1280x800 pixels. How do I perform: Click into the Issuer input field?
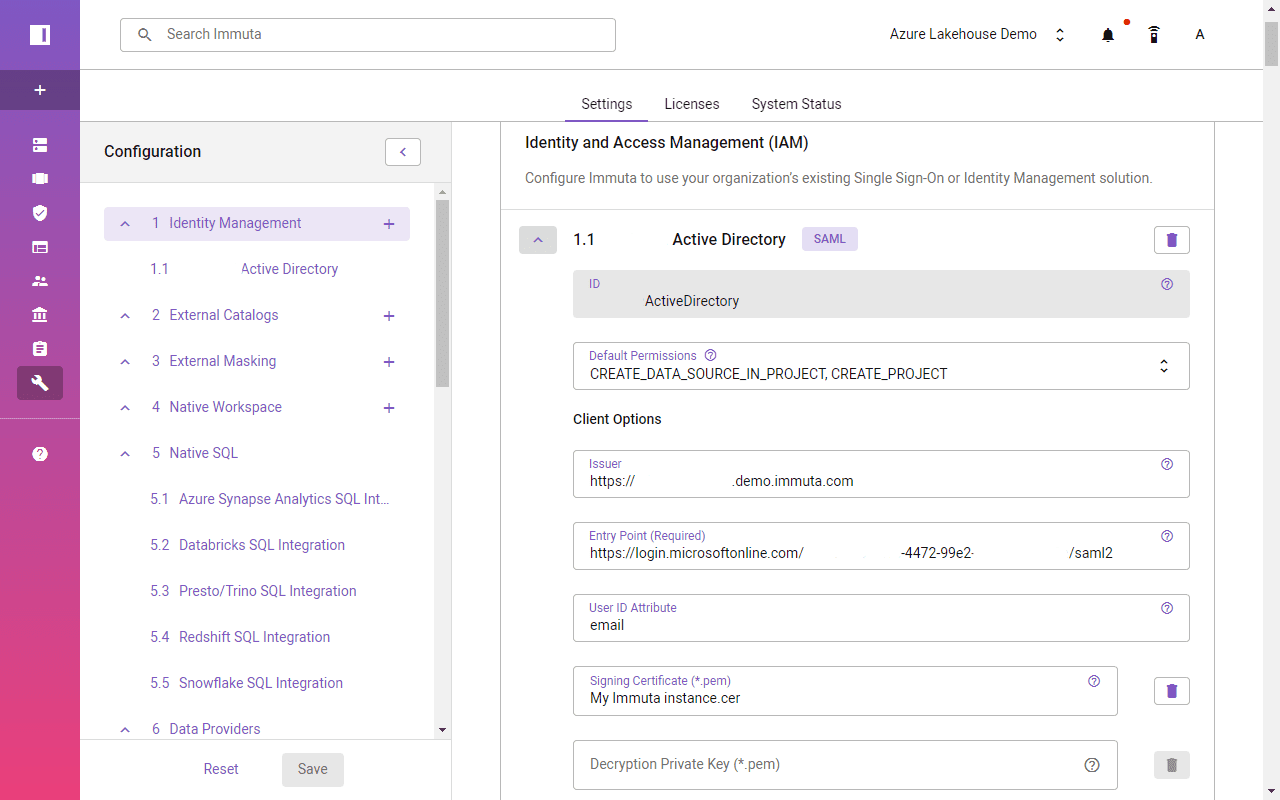point(881,474)
